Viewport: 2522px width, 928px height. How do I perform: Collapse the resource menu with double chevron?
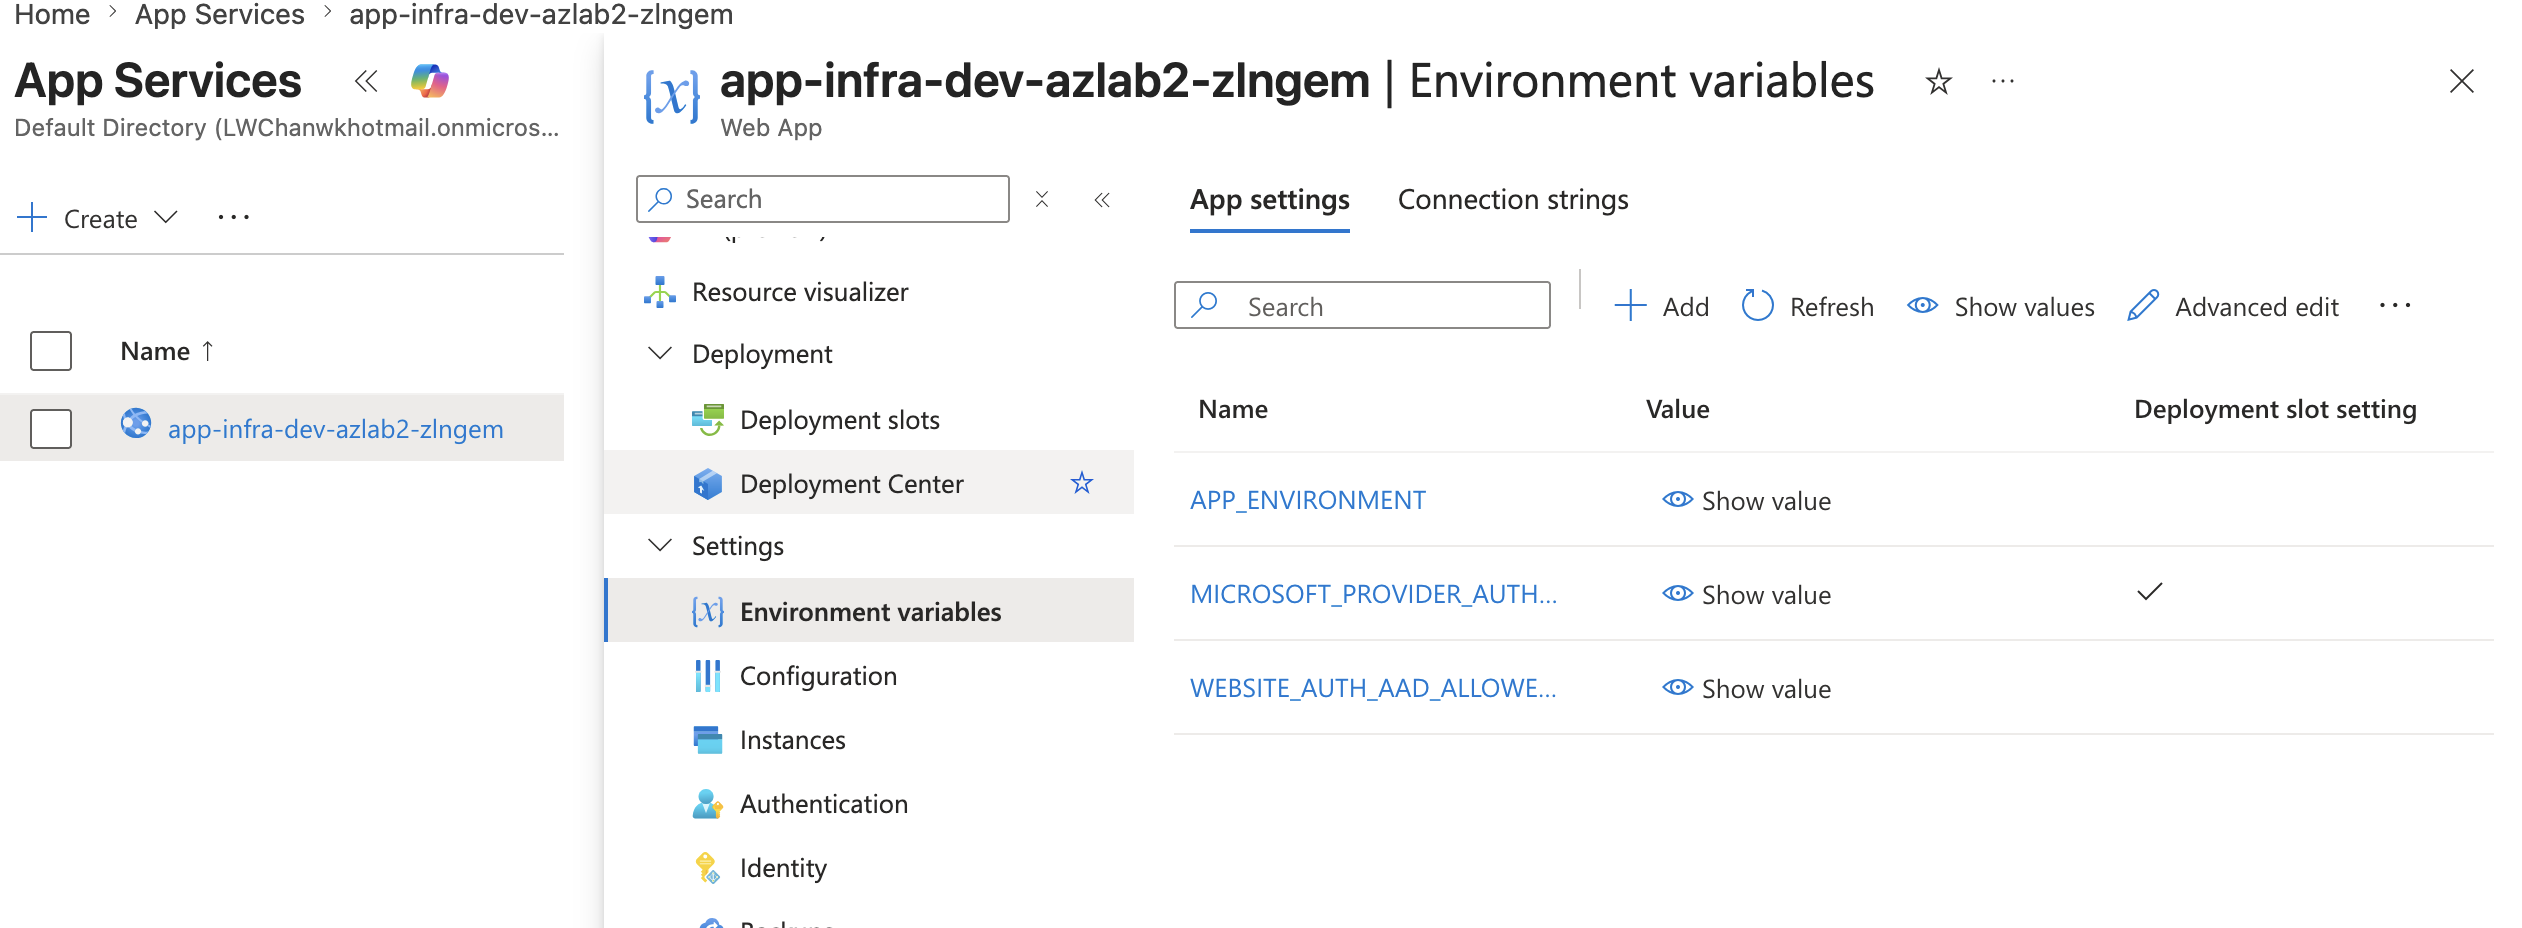[x=1102, y=200]
